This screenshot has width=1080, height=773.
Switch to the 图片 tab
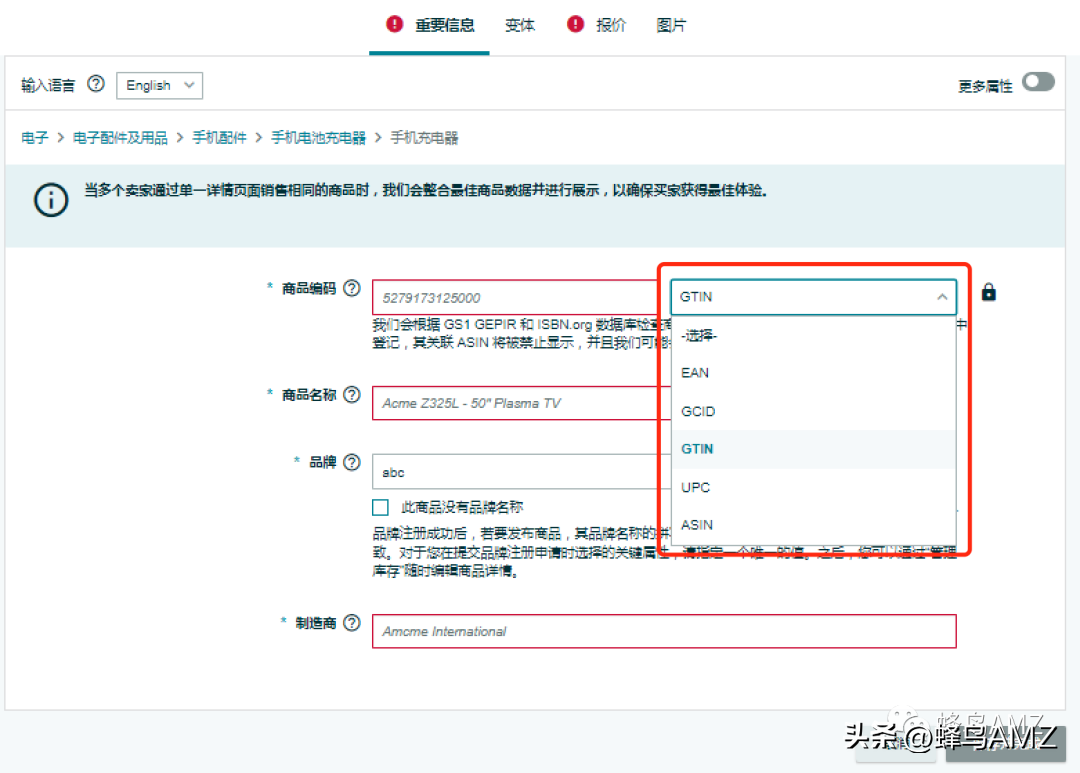(671, 25)
